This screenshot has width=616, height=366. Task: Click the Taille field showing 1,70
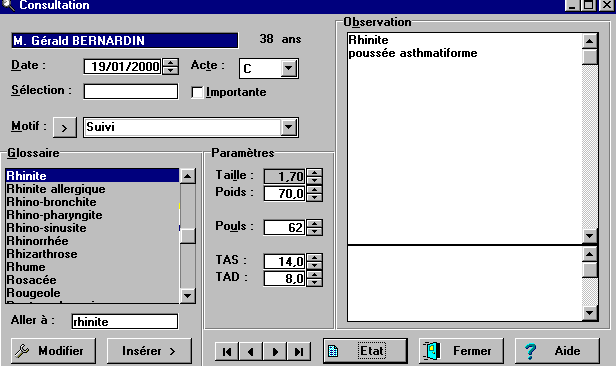[285, 176]
